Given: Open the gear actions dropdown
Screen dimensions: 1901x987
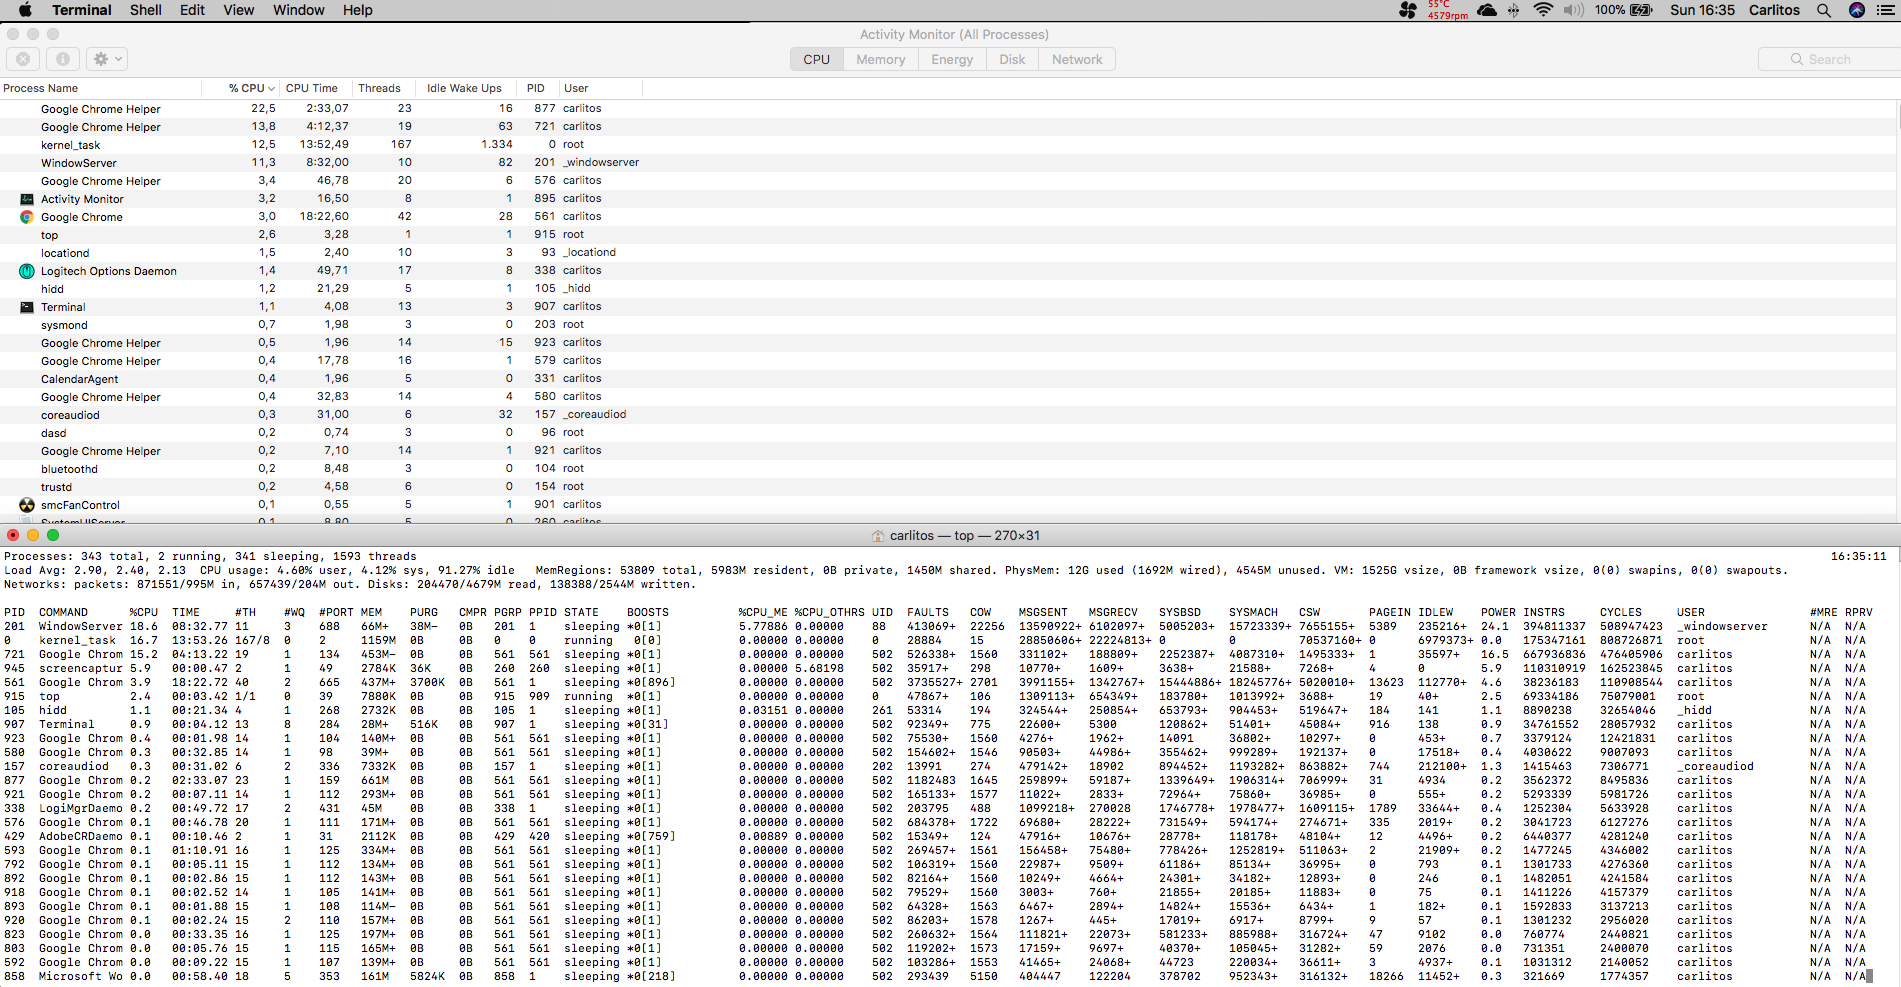Looking at the screenshot, I should 107,59.
